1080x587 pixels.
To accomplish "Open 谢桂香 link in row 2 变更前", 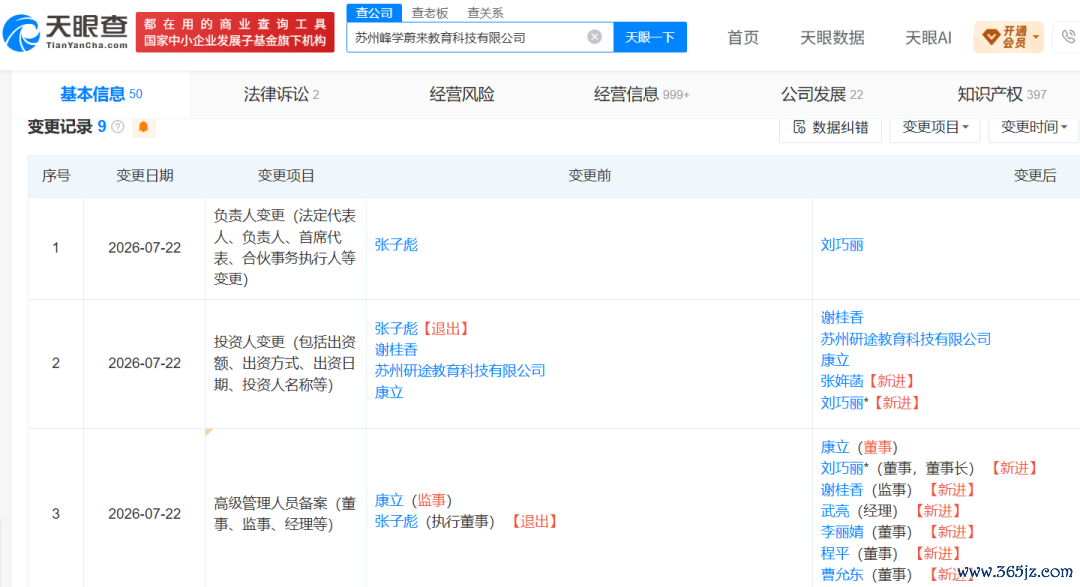I will point(396,350).
